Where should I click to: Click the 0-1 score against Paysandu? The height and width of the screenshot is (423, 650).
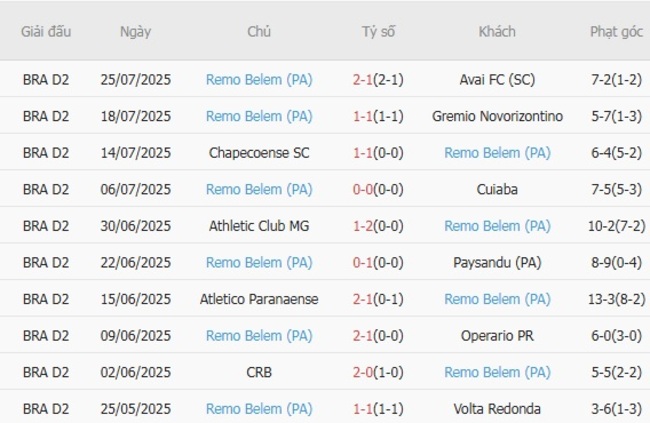(363, 263)
